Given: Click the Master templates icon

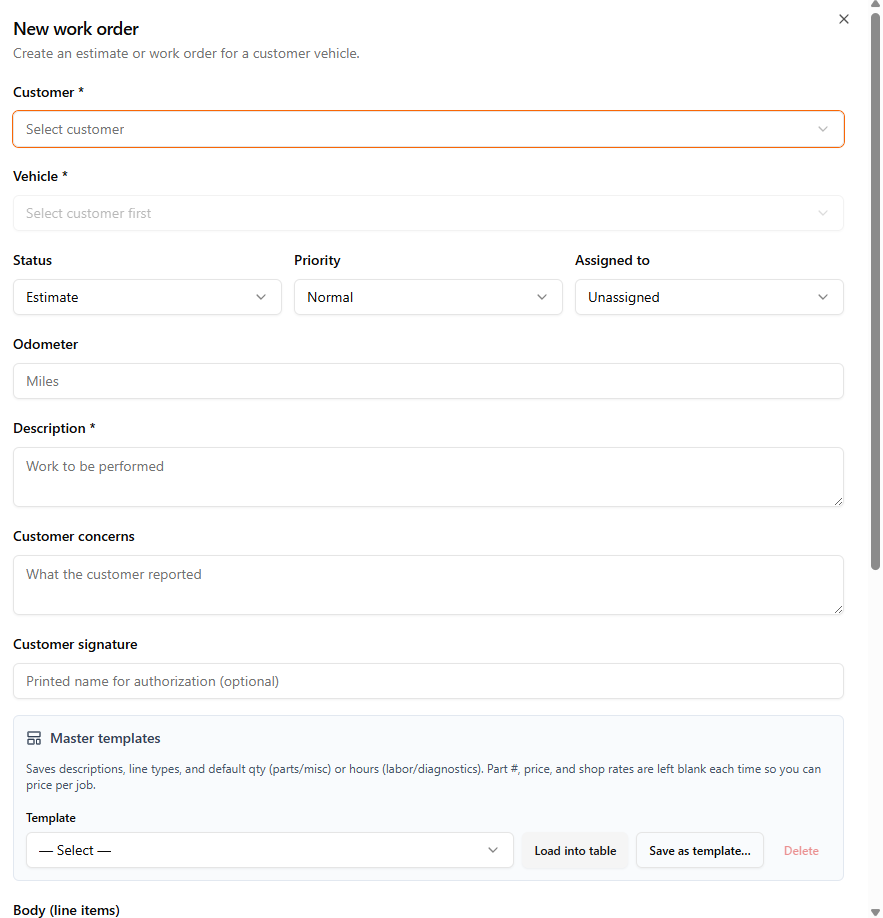Looking at the screenshot, I should (34, 739).
